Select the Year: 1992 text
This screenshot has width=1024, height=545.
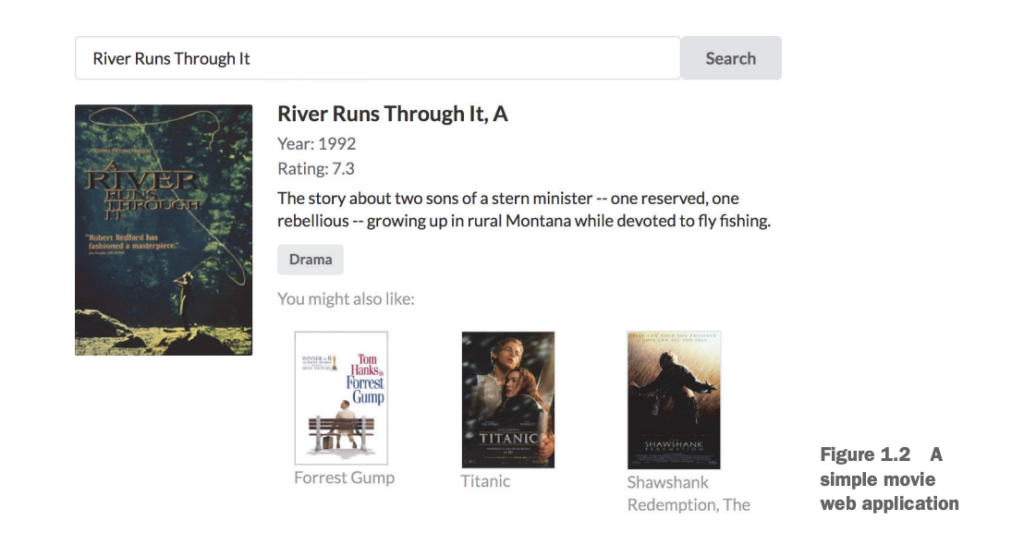(316, 143)
